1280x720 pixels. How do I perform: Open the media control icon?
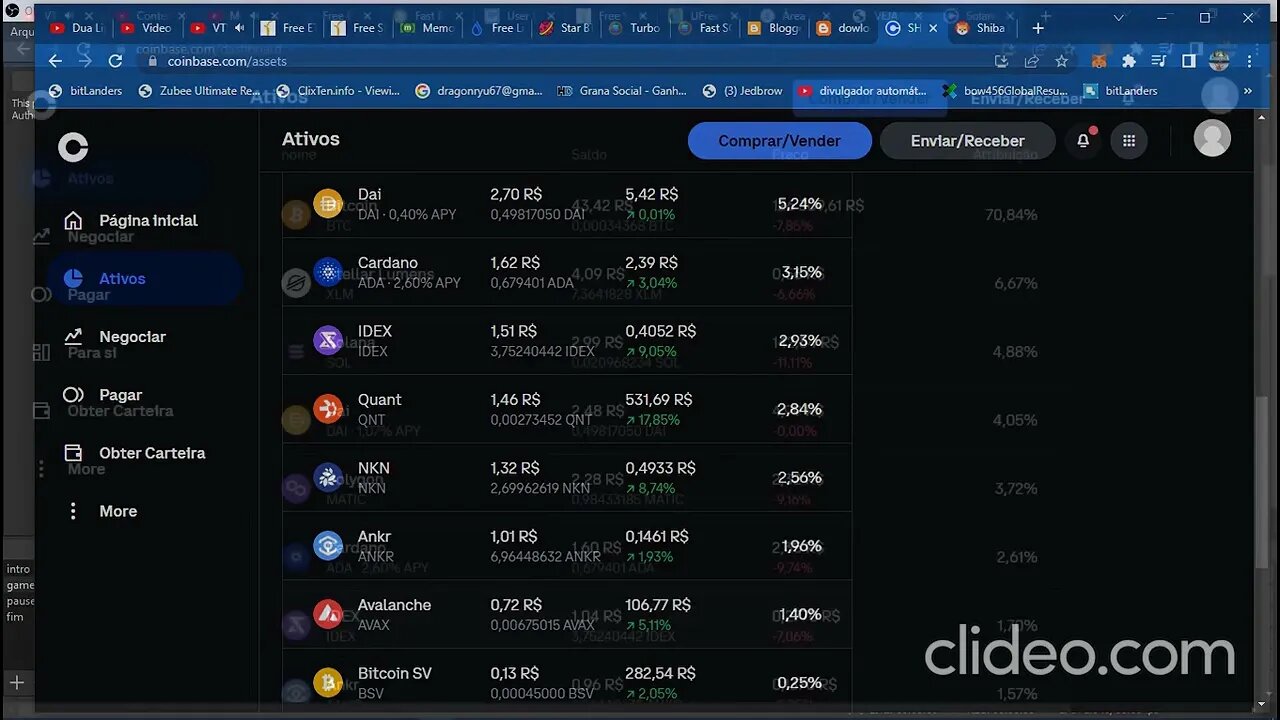(1159, 61)
